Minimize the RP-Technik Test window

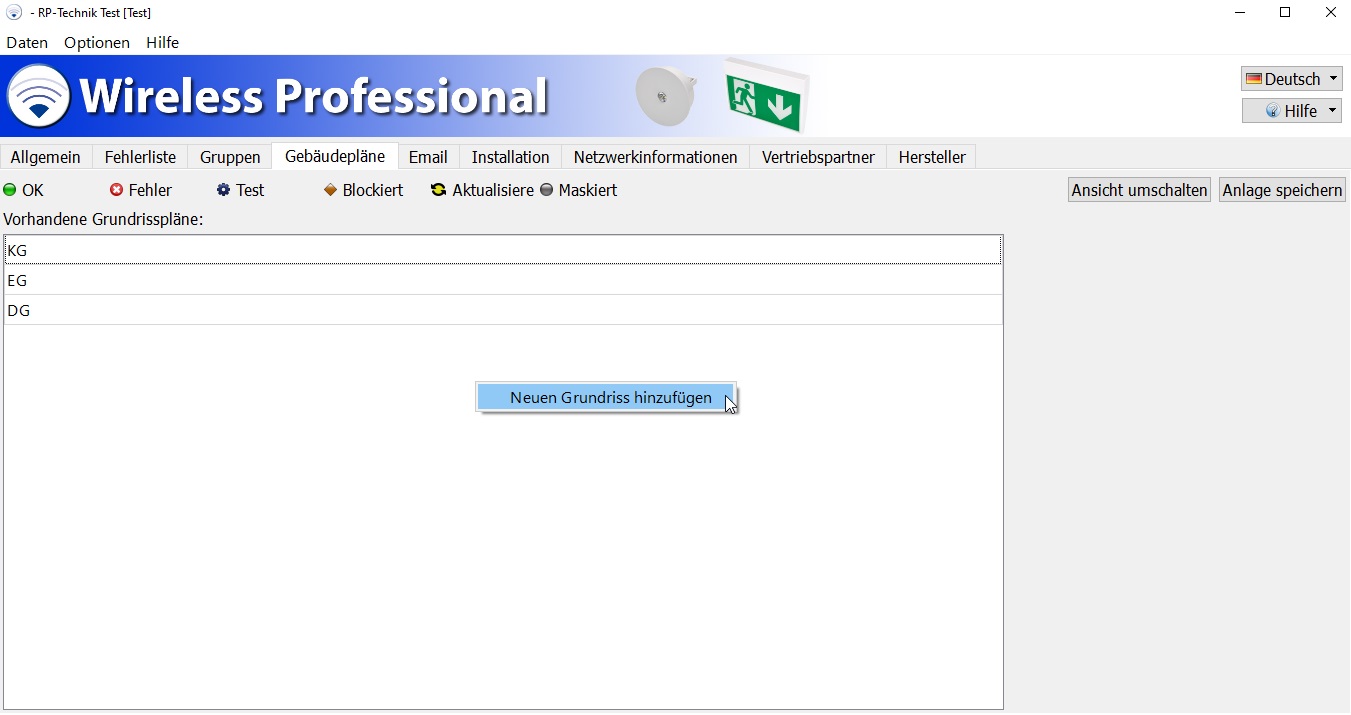(1240, 13)
